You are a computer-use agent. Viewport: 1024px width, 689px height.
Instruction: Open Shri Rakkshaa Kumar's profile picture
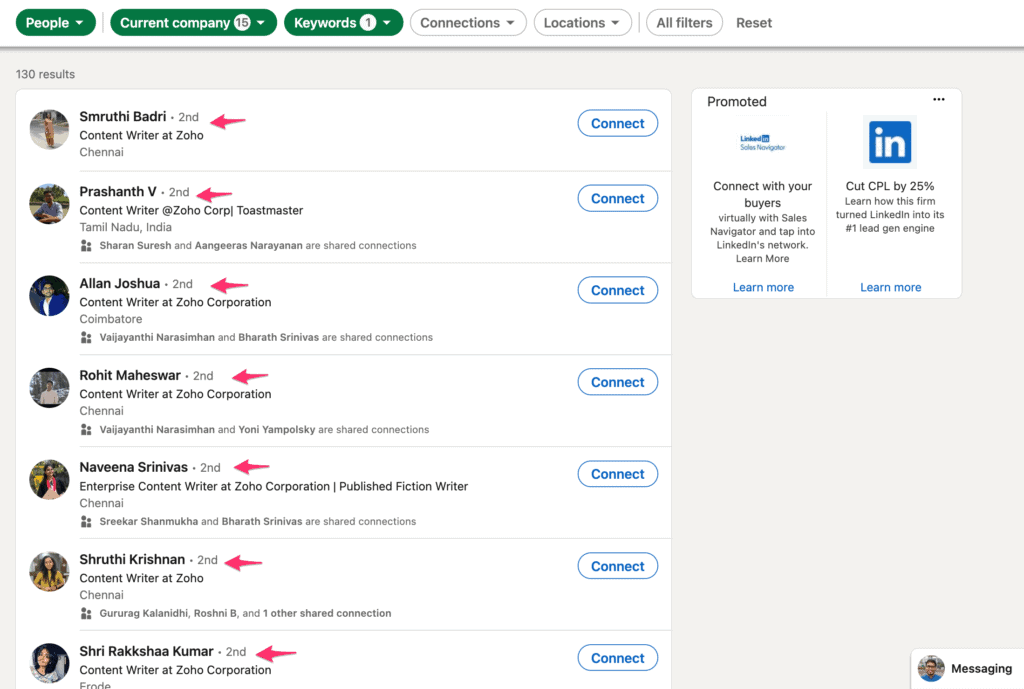(x=50, y=664)
